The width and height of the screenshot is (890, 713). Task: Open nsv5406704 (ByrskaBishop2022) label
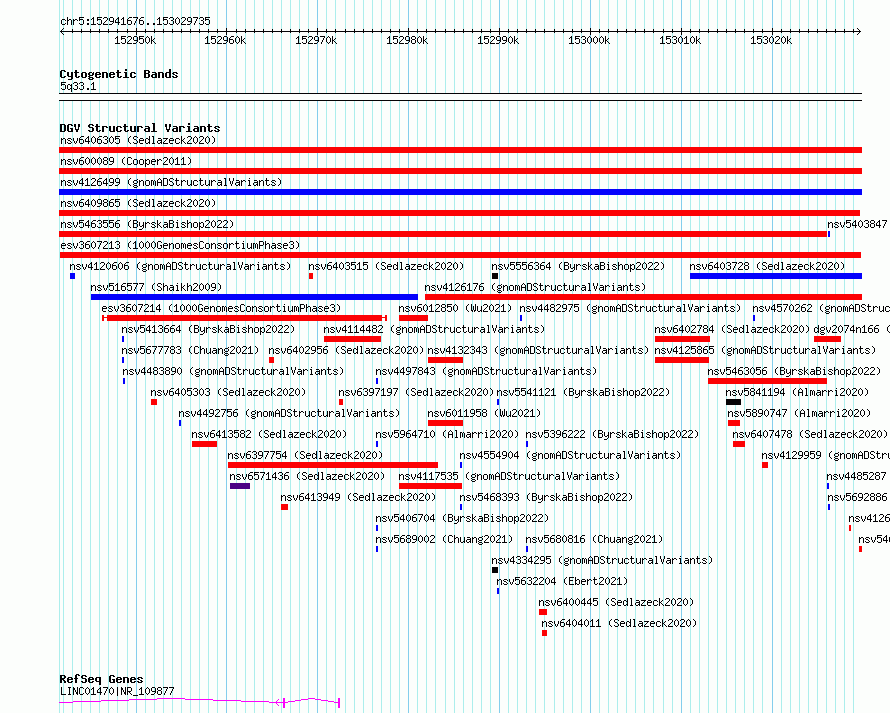click(x=463, y=518)
